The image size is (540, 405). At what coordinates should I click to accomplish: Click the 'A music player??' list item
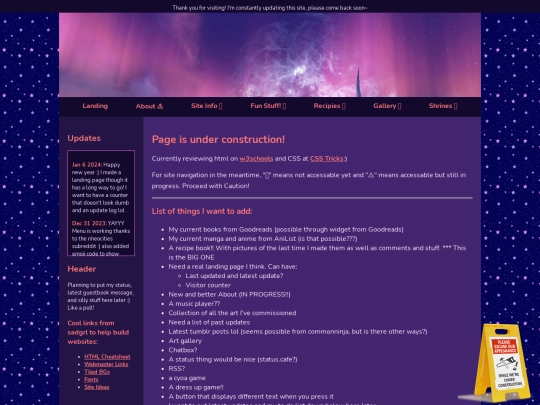194,304
